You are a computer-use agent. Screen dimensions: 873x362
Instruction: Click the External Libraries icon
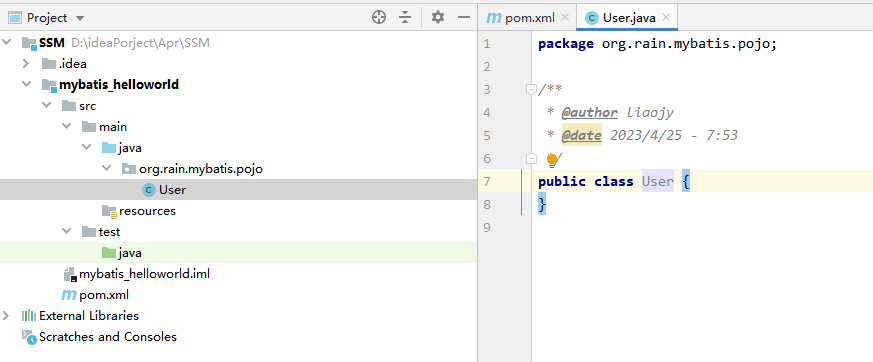[x=28, y=316]
